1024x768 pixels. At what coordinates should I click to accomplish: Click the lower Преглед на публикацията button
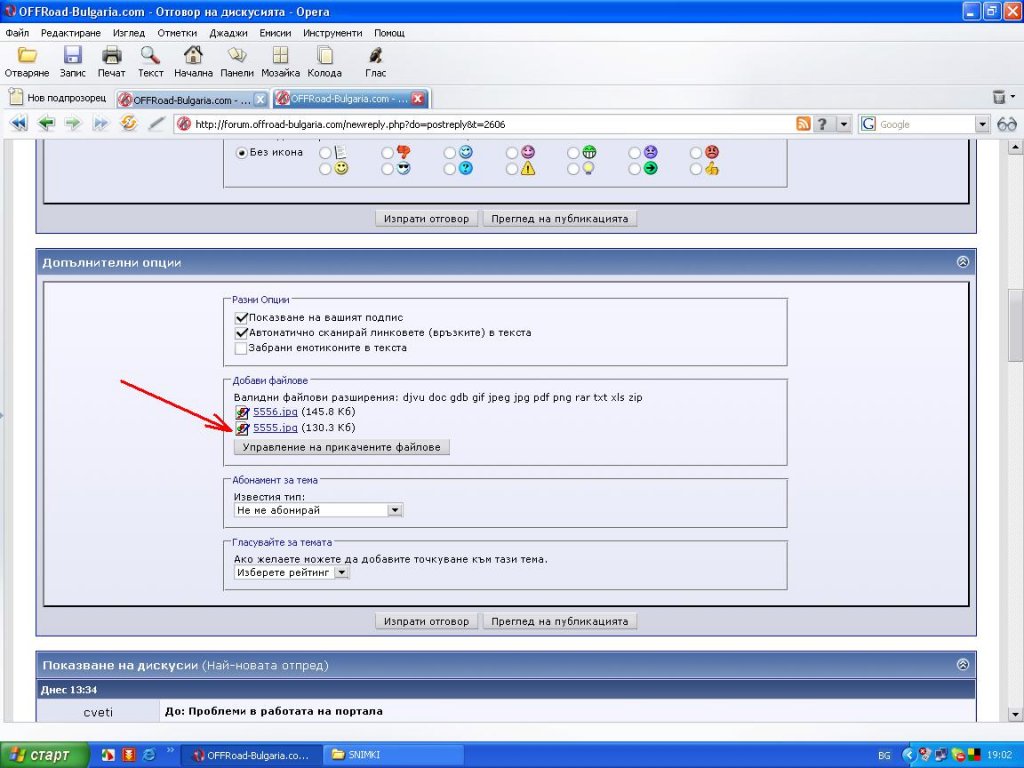coord(560,622)
